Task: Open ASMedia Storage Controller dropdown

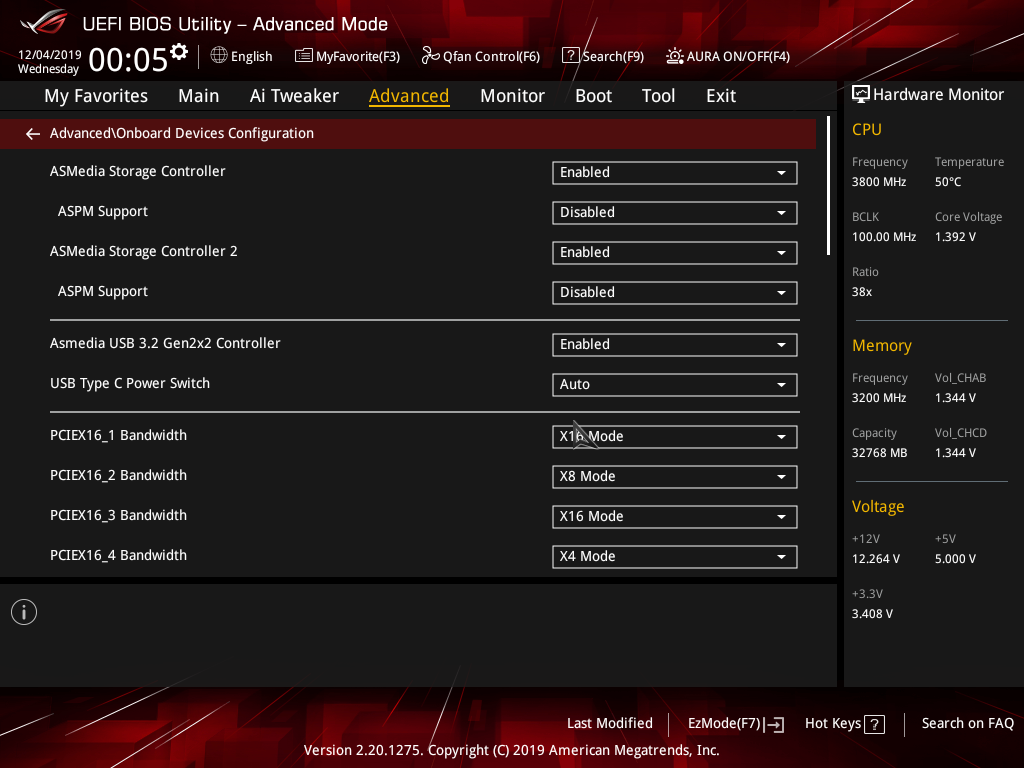Action: pyautogui.click(x=675, y=172)
